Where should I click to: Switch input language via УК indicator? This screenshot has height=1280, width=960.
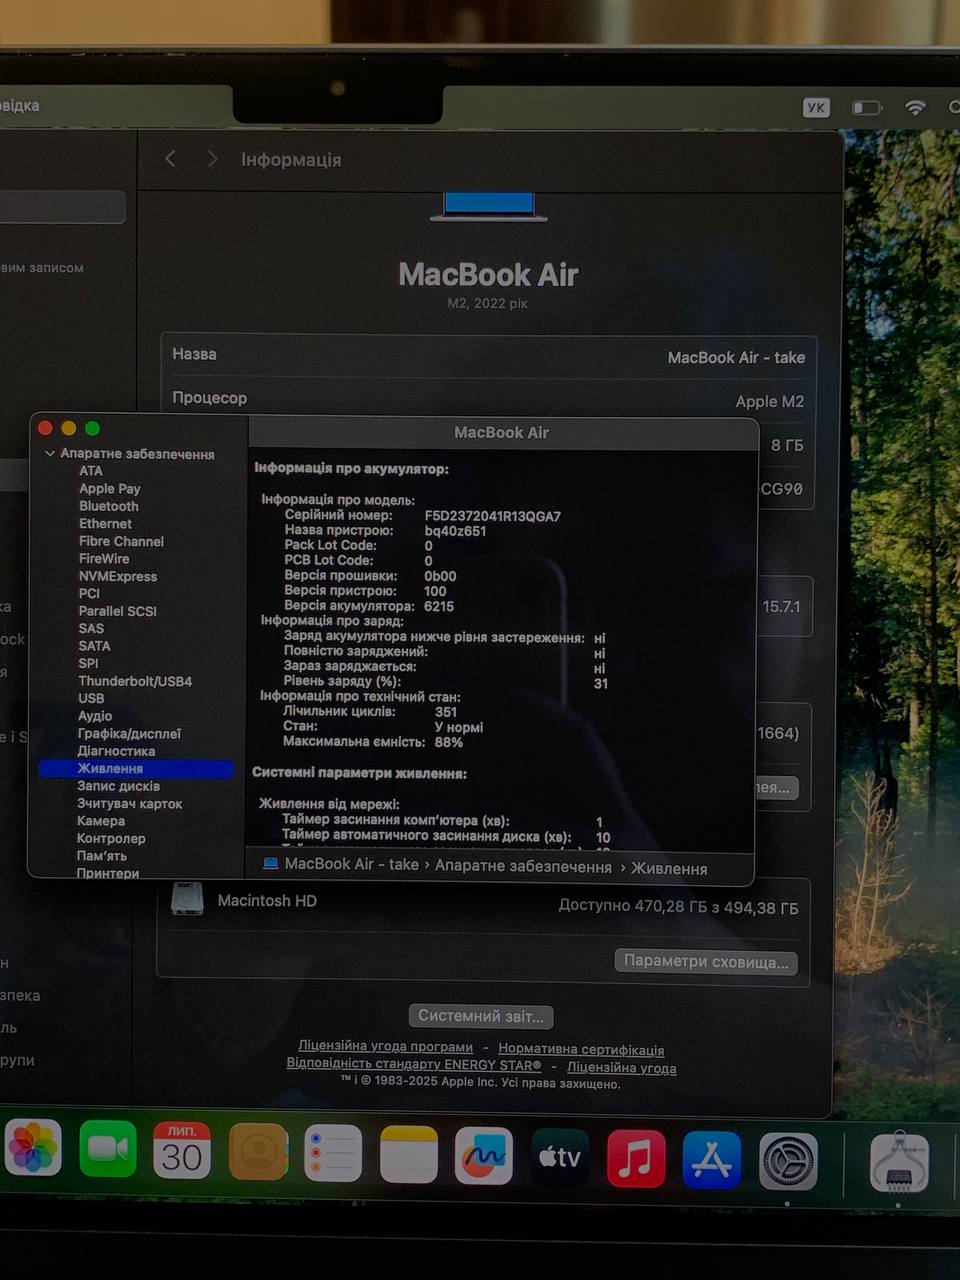click(816, 107)
